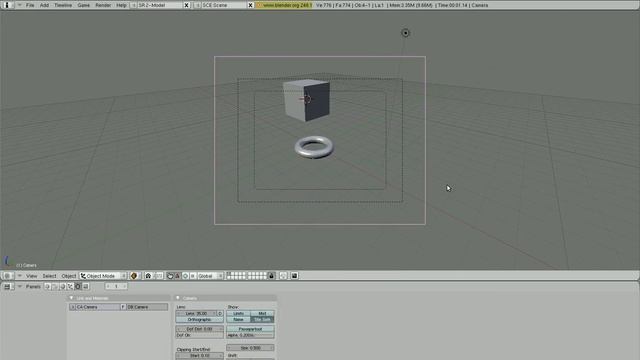Open the 3D view View menu
The image size is (640, 360).
(x=31, y=276)
